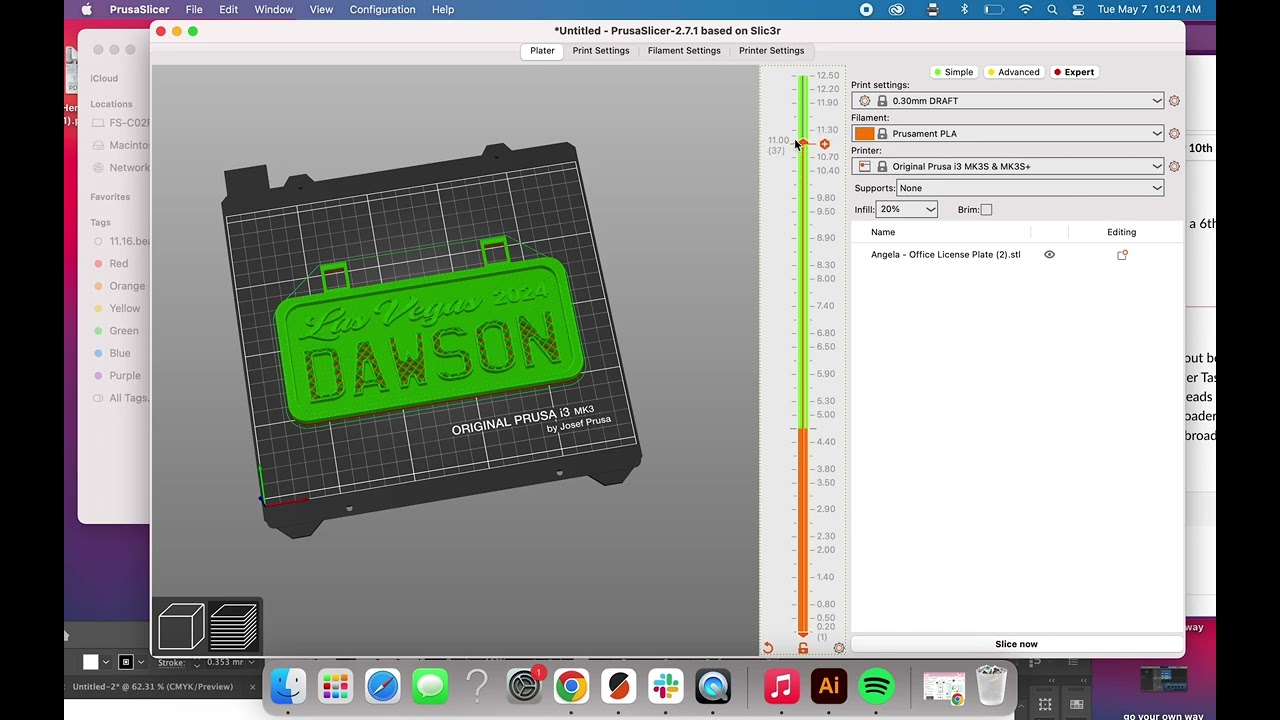Open Slack from the dock
This screenshot has height=720, width=1280.
pyautogui.click(x=665, y=687)
